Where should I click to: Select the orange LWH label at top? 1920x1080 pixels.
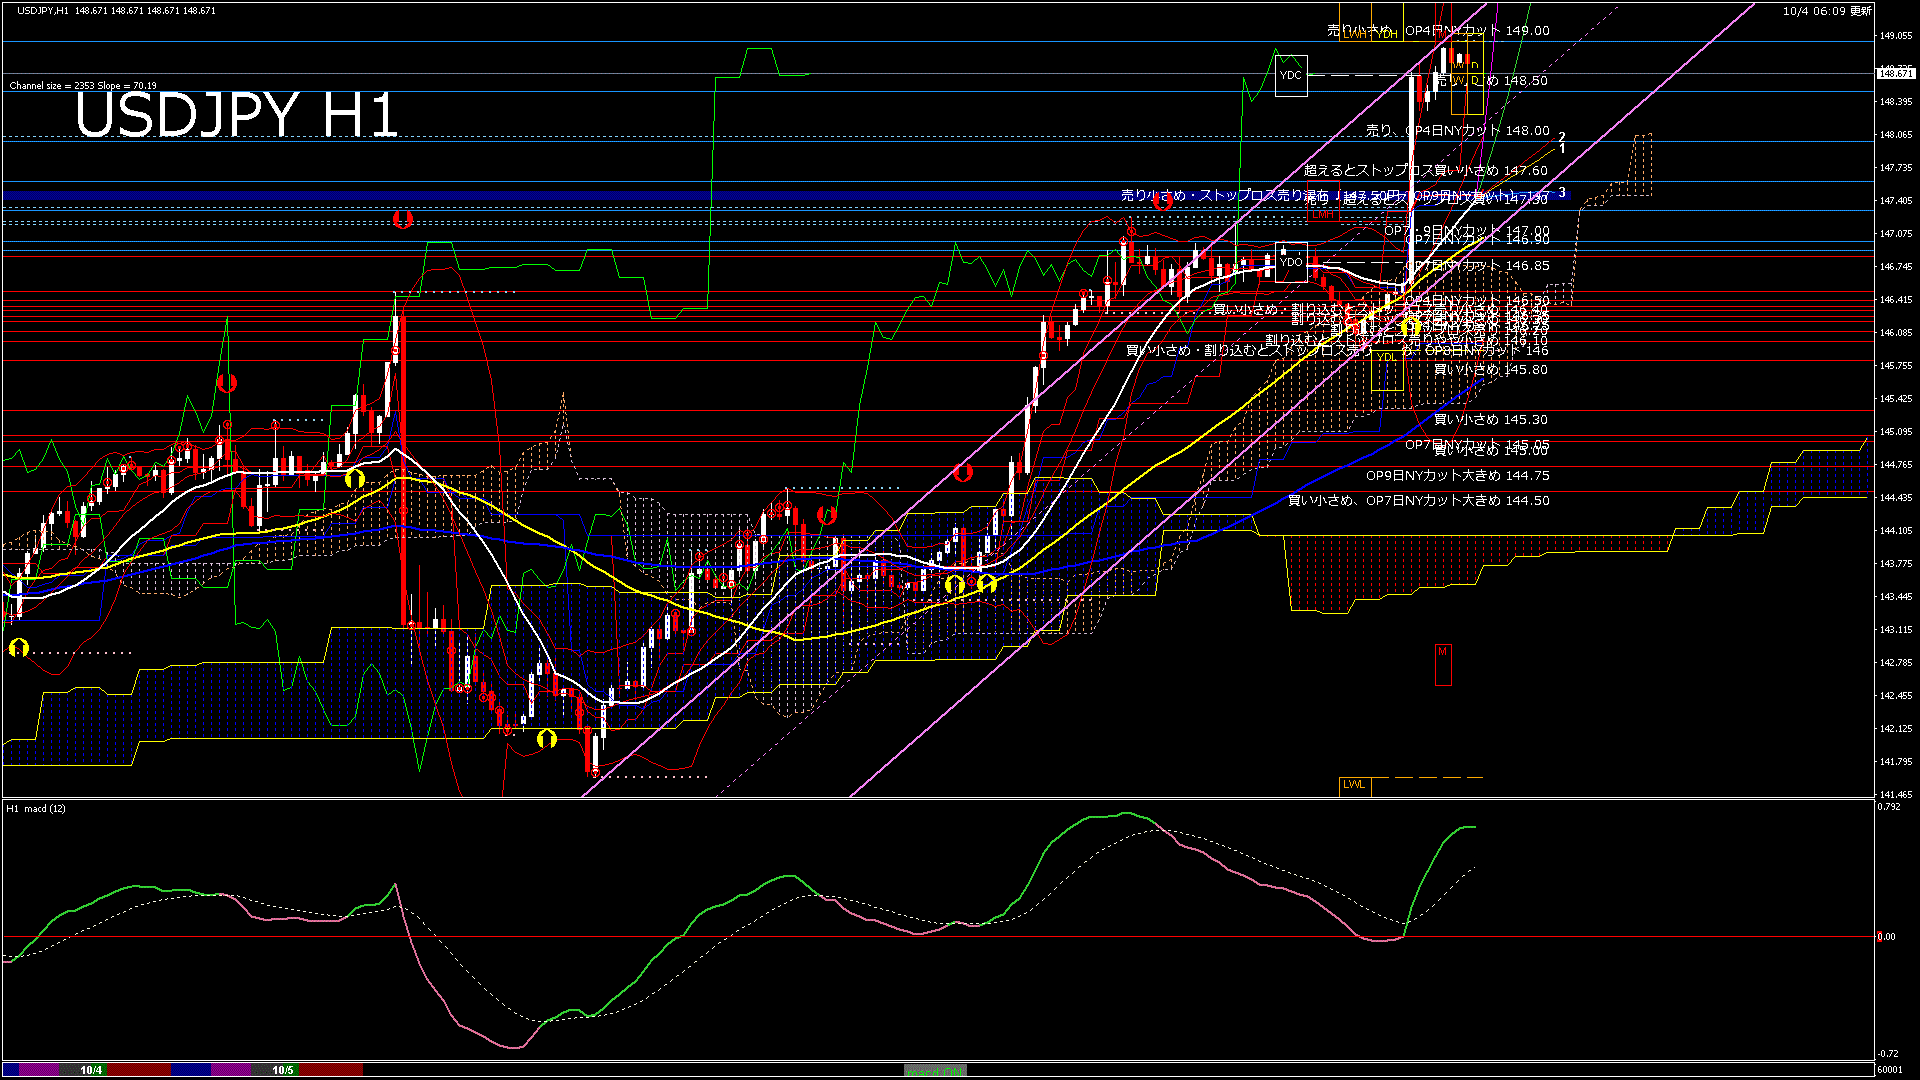(x=1354, y=34)
